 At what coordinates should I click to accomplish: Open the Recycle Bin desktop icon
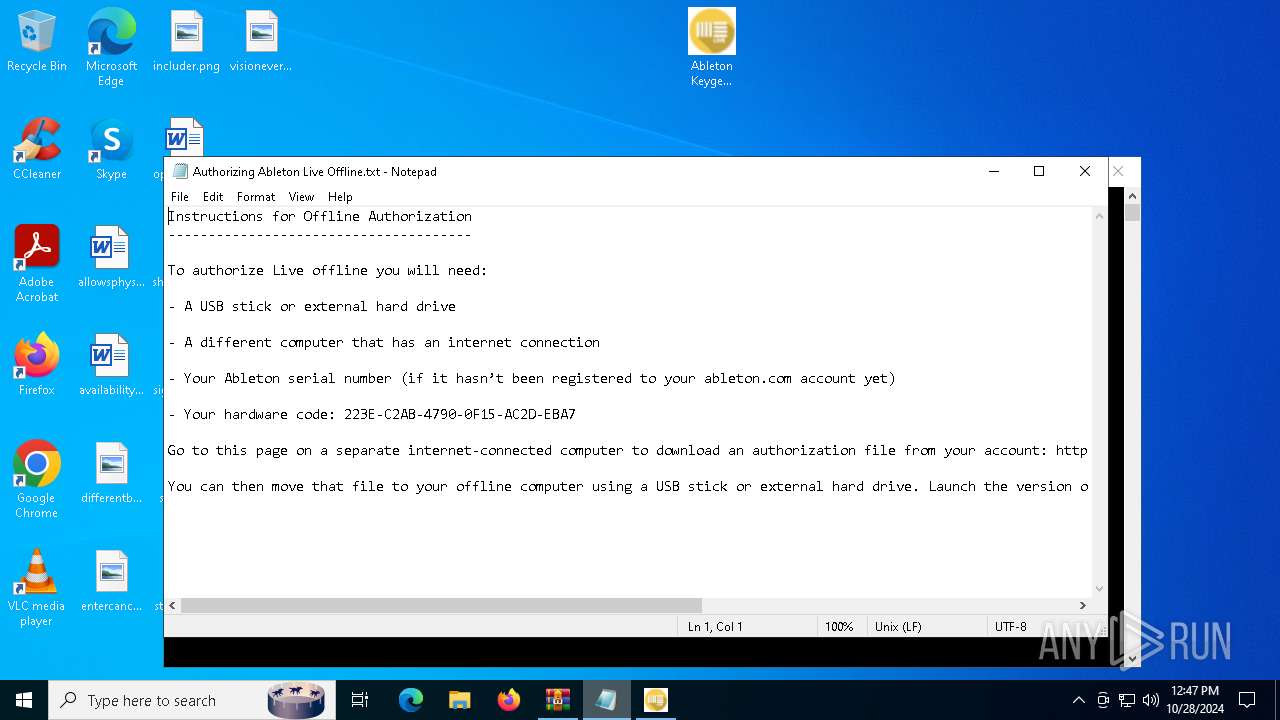pyautogui.click(x=37, y=42)
